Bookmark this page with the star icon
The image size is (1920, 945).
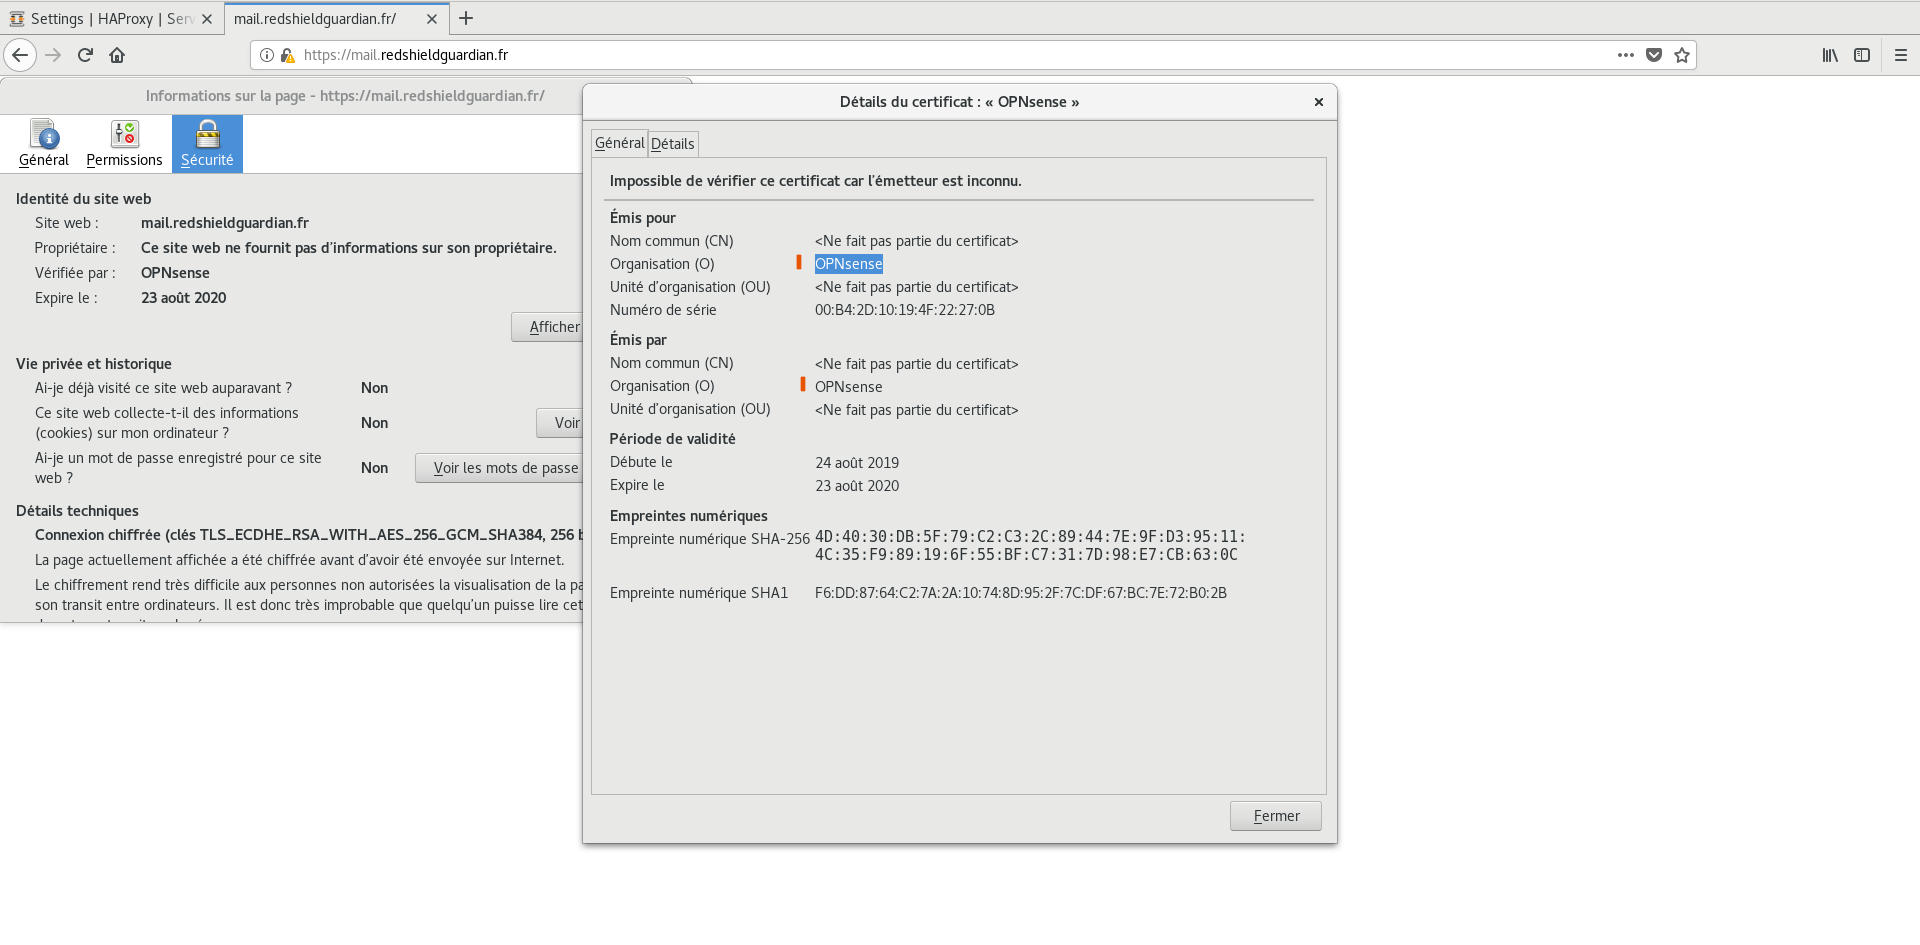tap(1682, 55)
